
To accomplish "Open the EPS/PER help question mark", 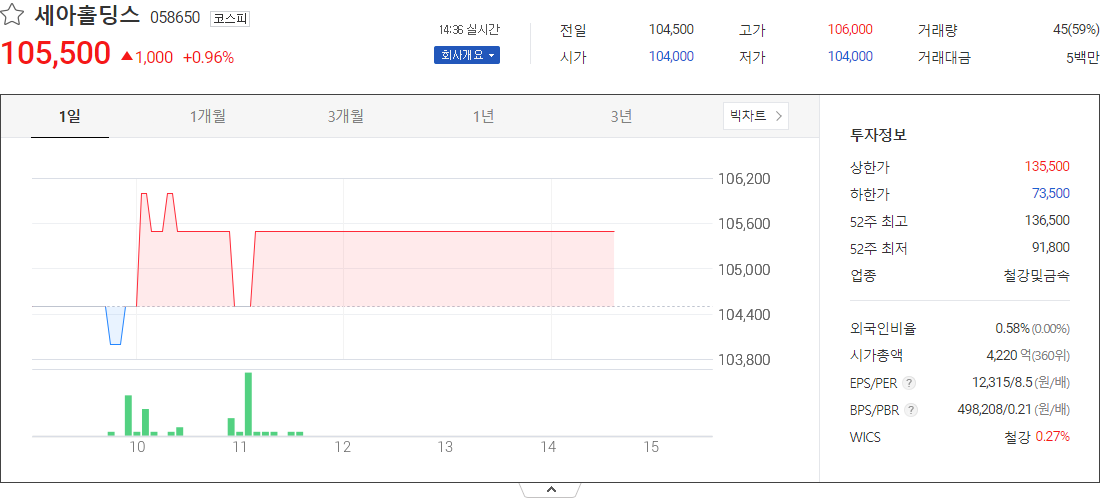I will click(909, 383).
